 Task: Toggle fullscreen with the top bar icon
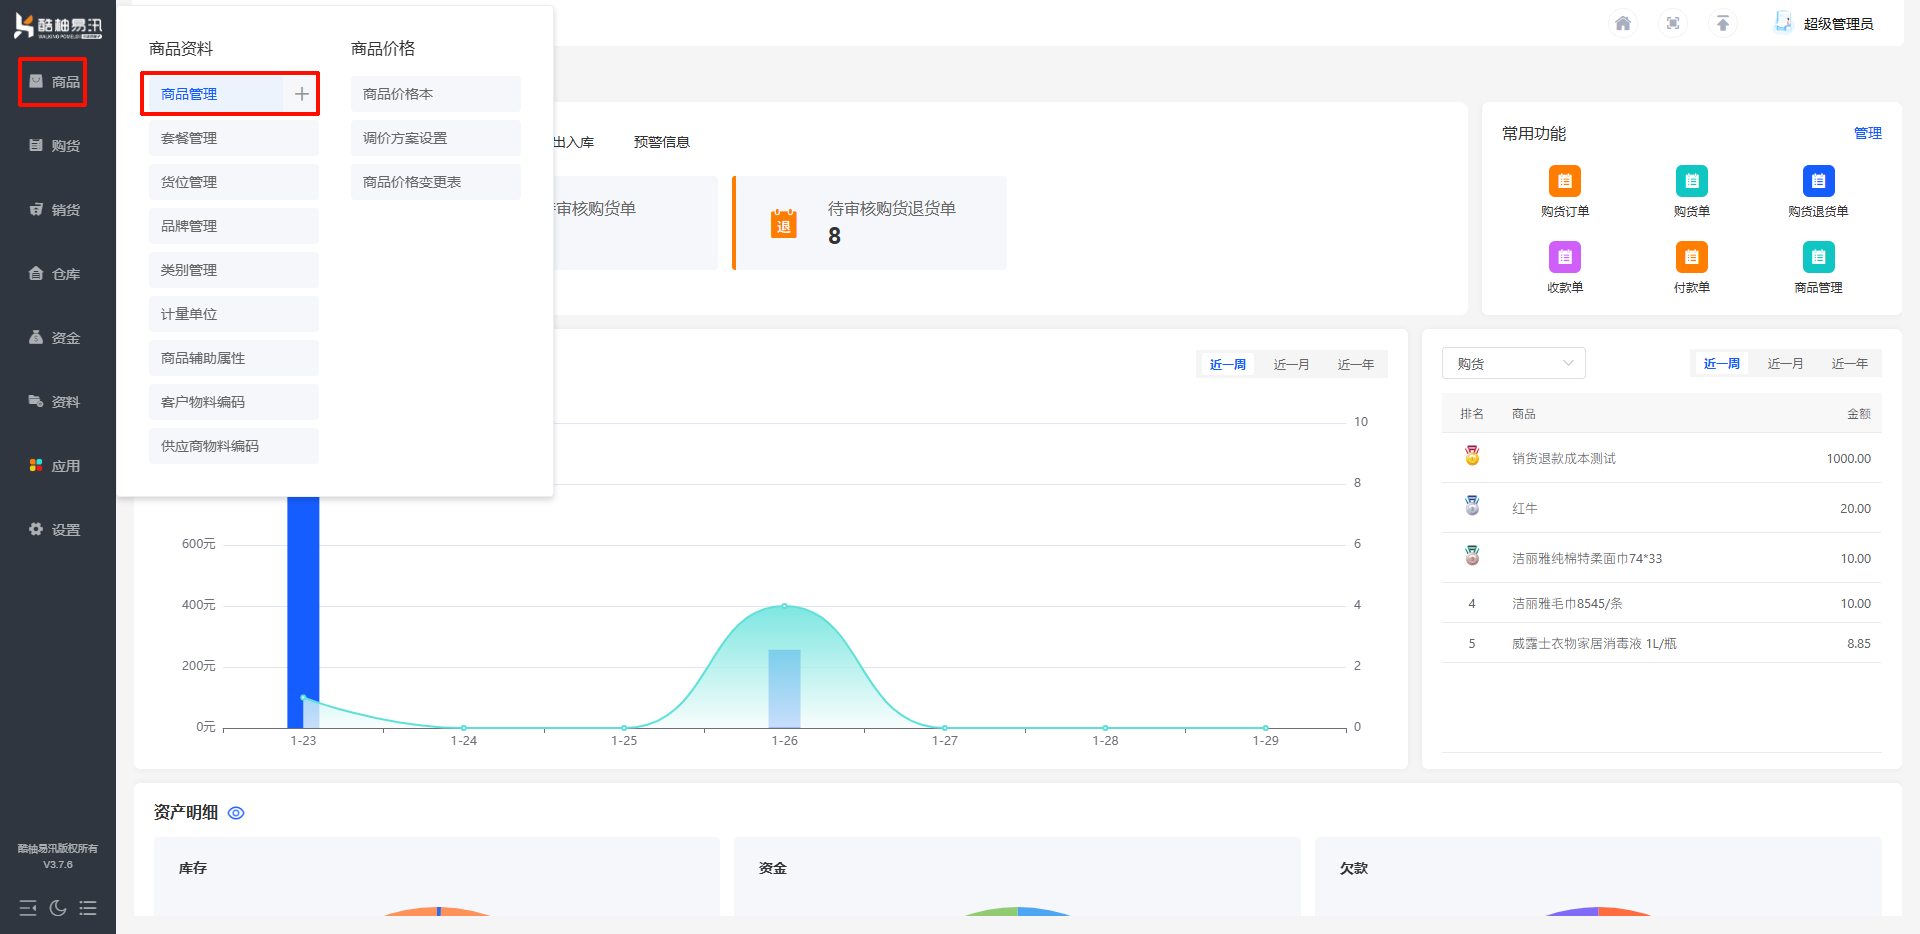tap(1673, 23)
